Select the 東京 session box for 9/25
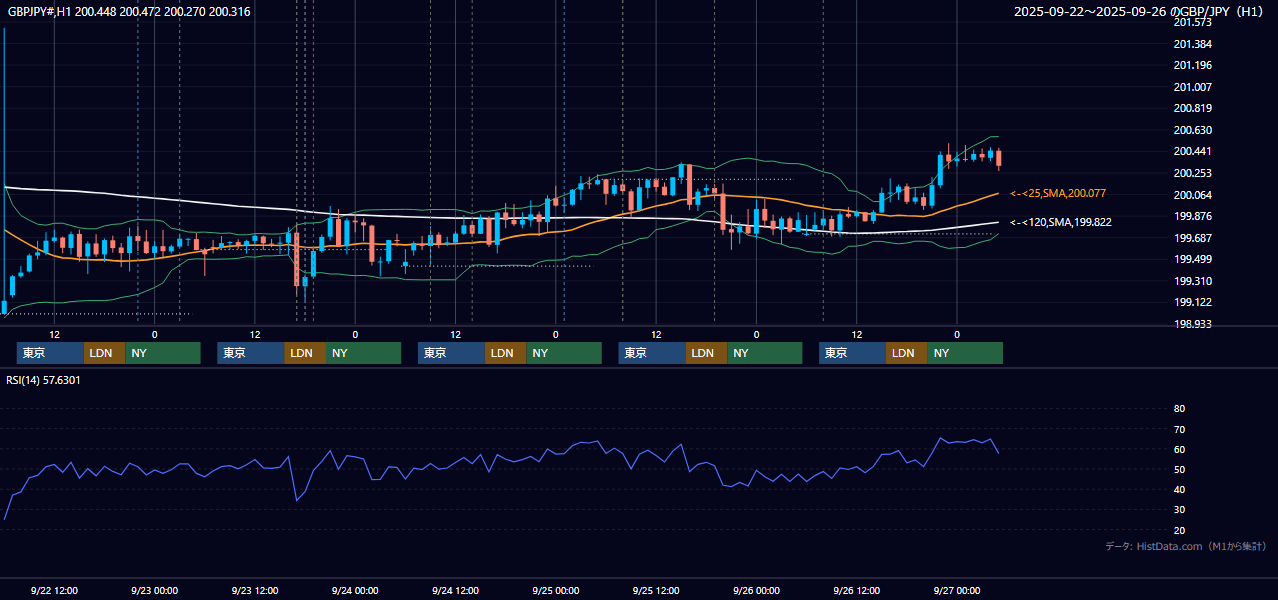This screenshot has height=600, width=1278. point(652,353)
